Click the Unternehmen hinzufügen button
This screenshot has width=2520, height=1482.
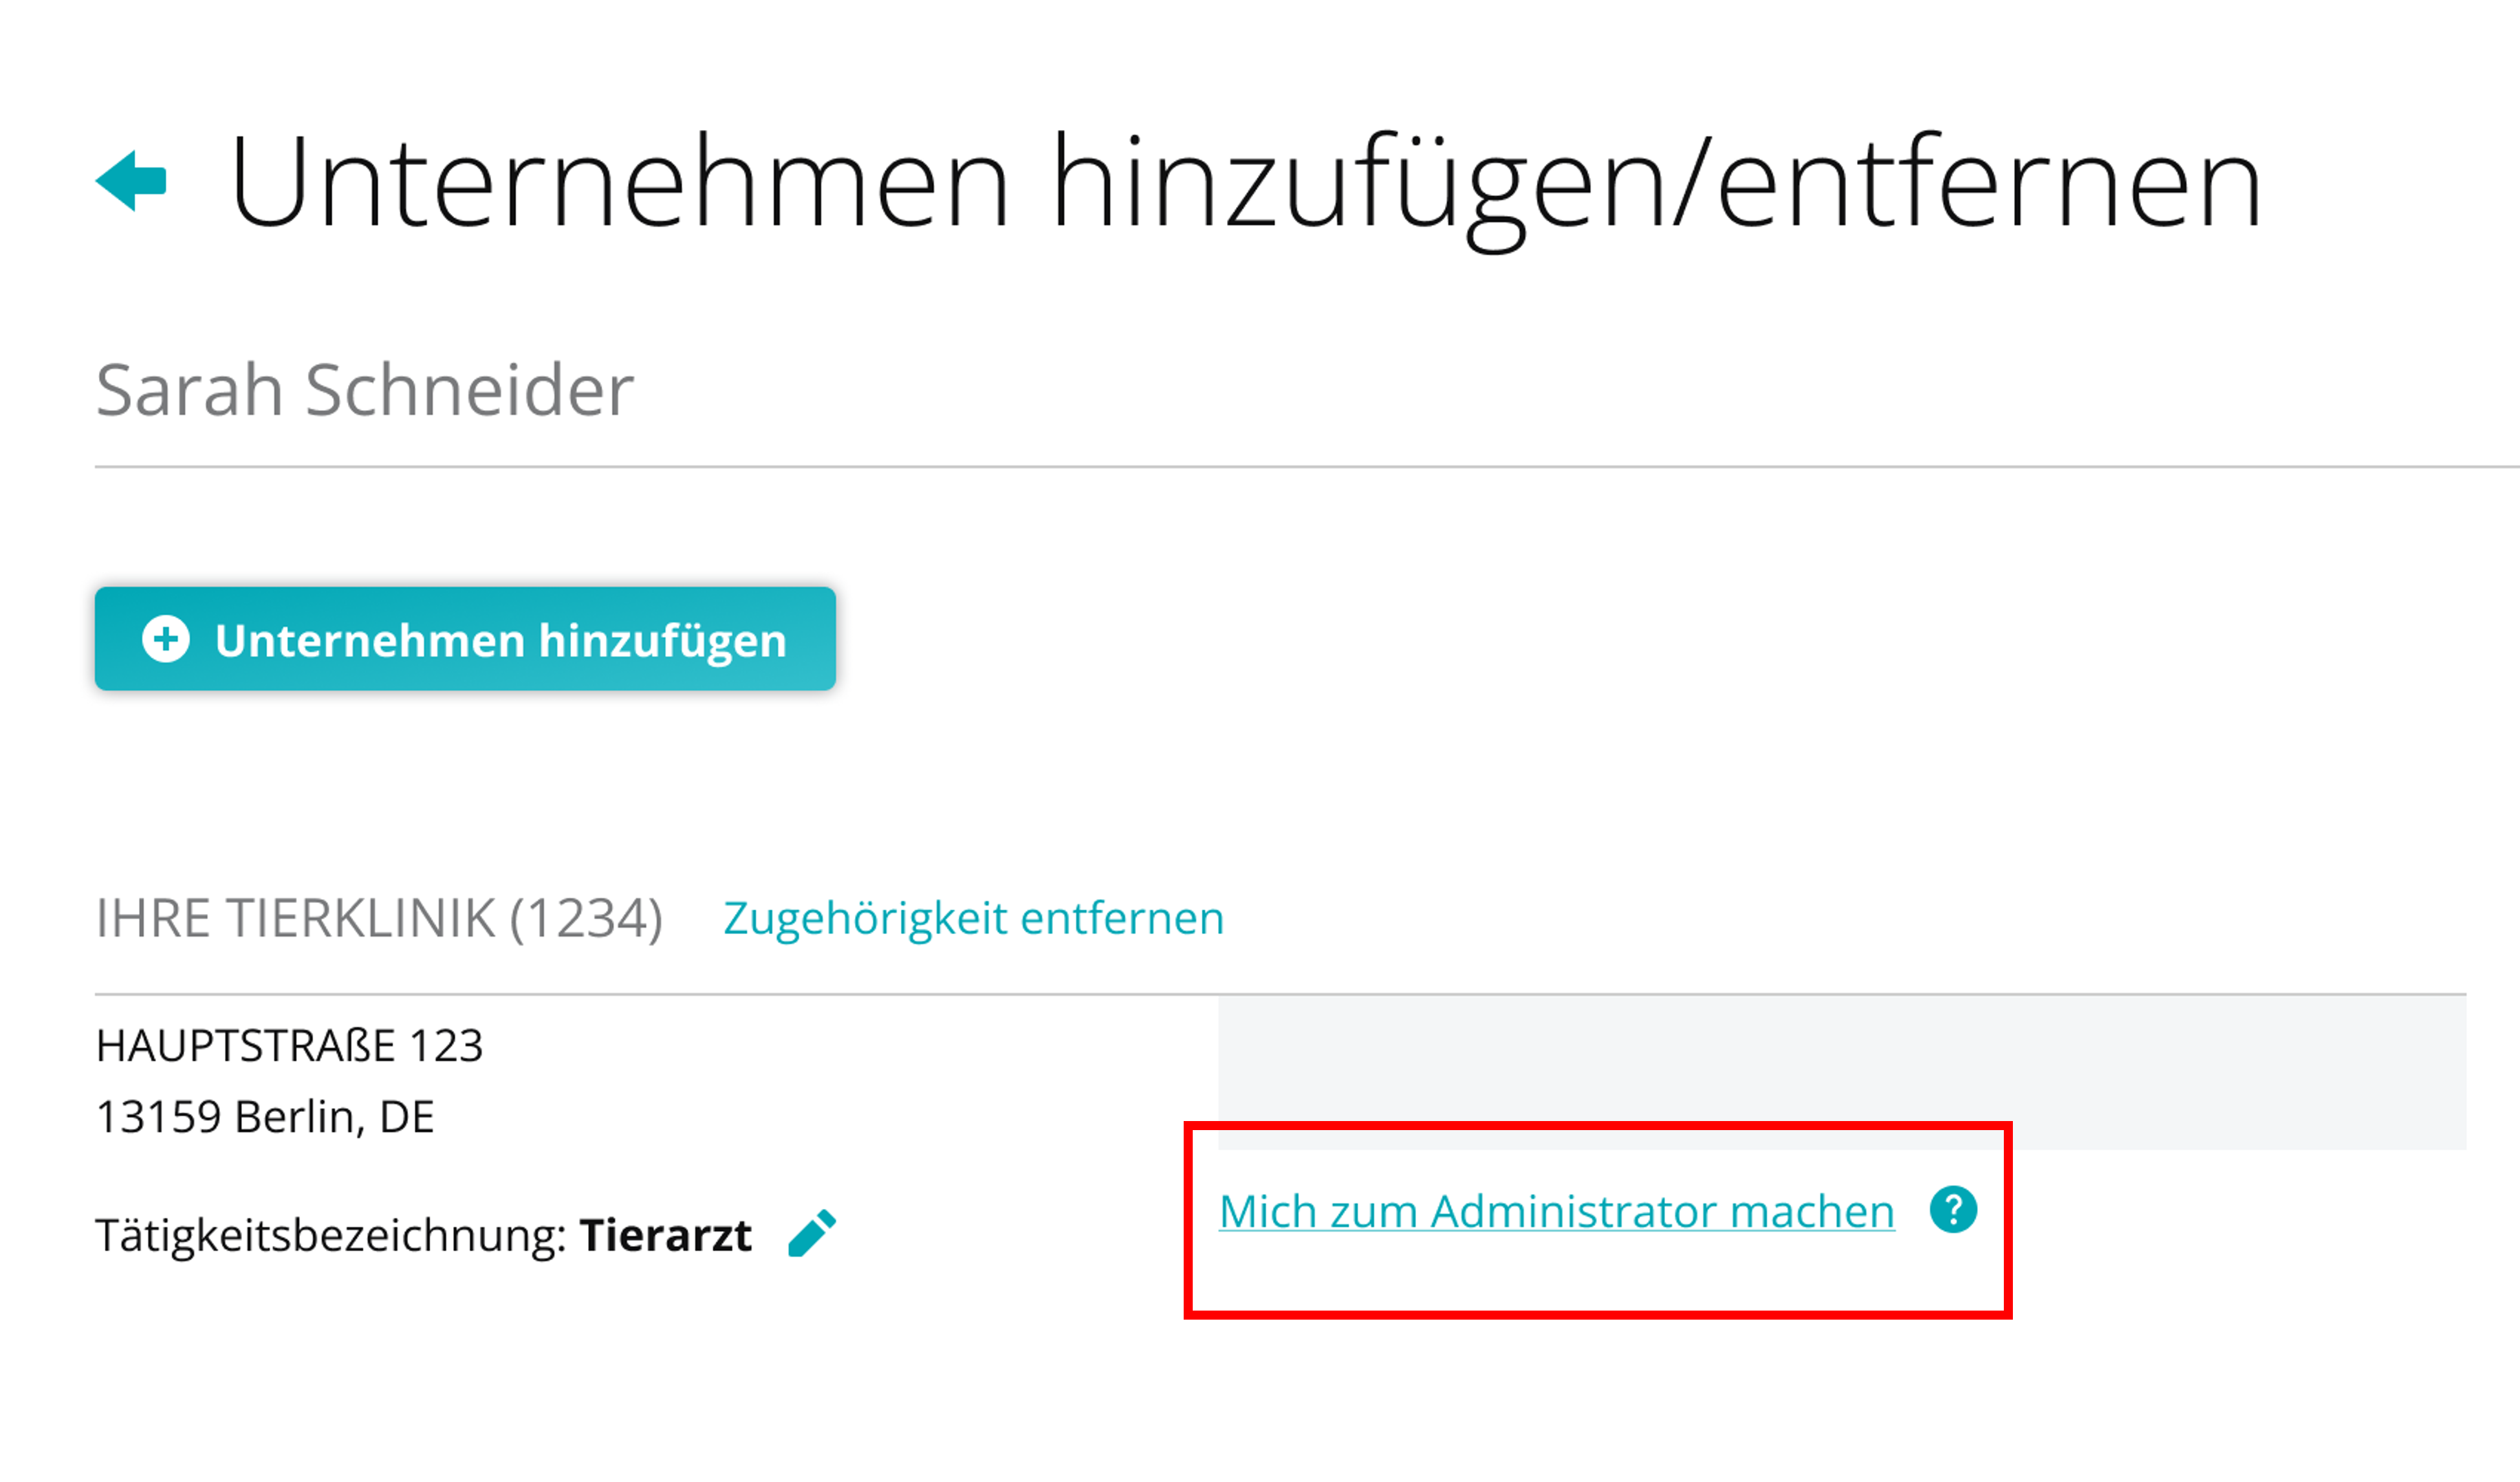tap(465, 639)
